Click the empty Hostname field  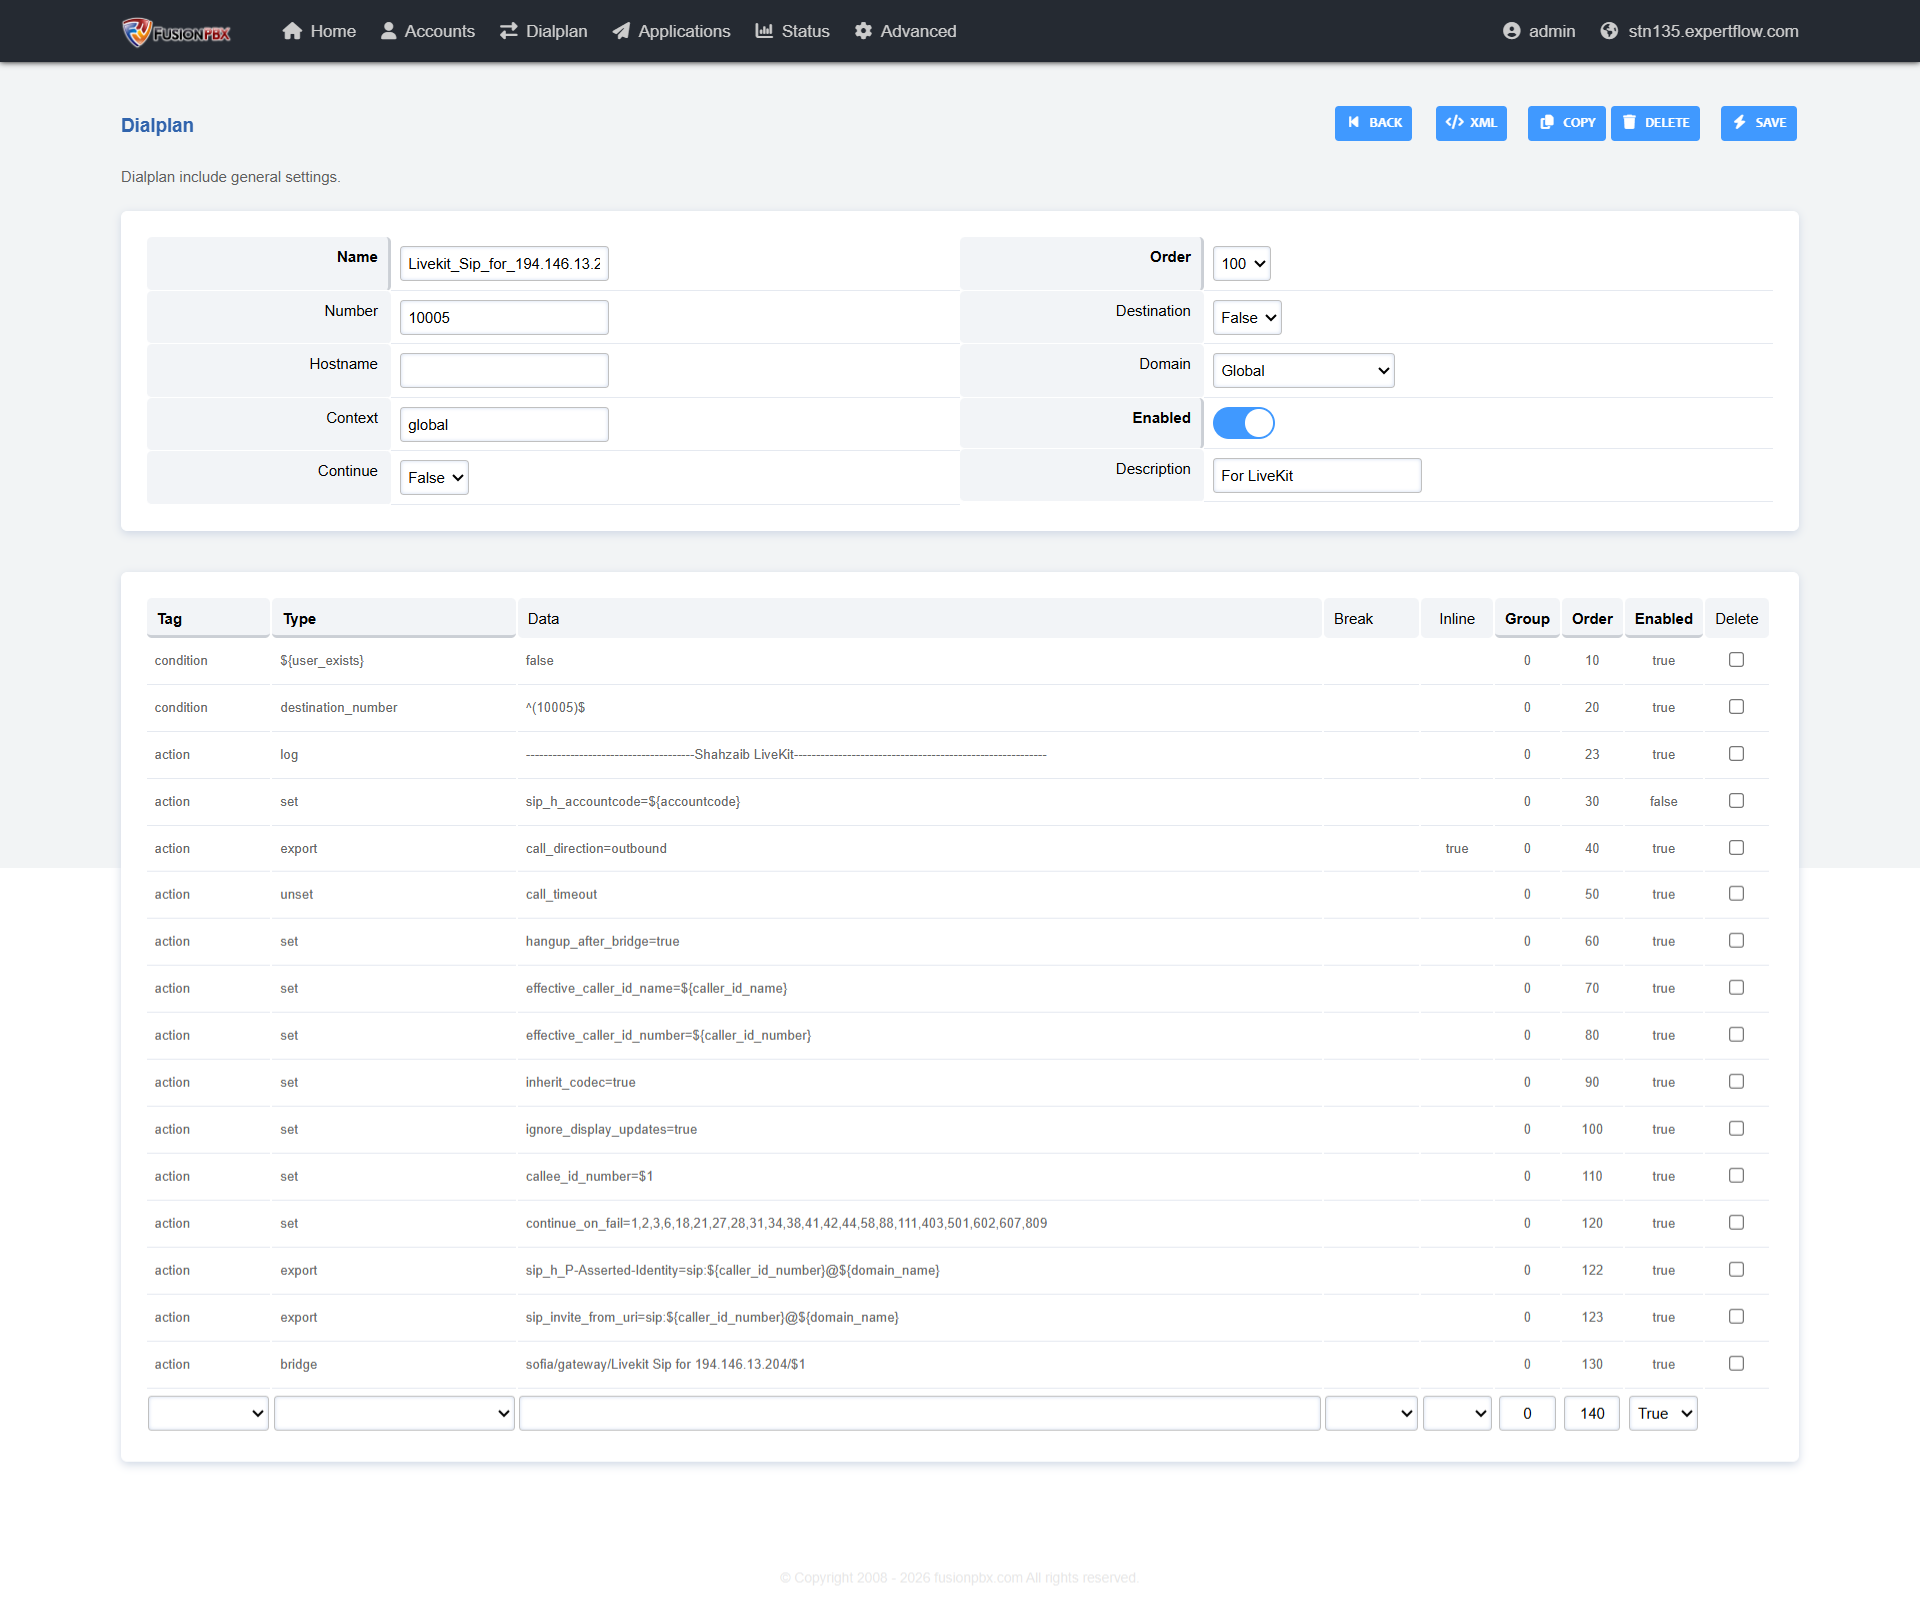pyautogui.click(x=504, y=371)
